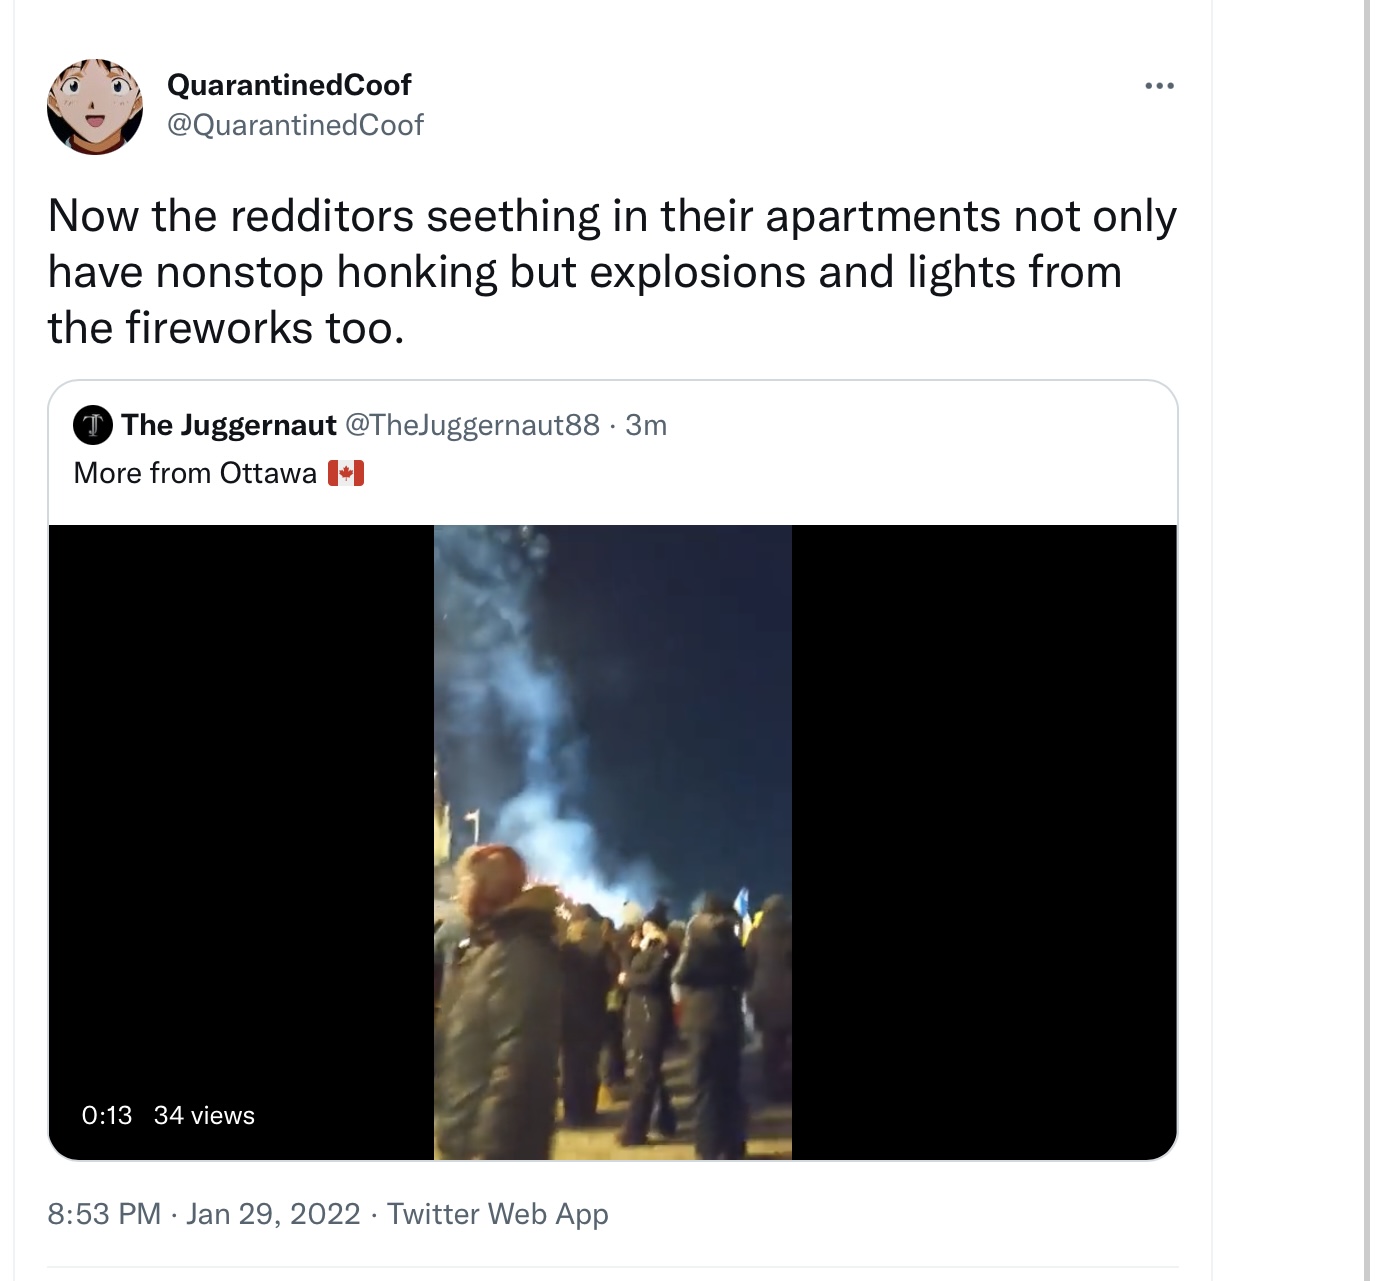This screenshot has width=1376, height=1281.
Task: Click the main tweet text about redditors
Action: 612,272
